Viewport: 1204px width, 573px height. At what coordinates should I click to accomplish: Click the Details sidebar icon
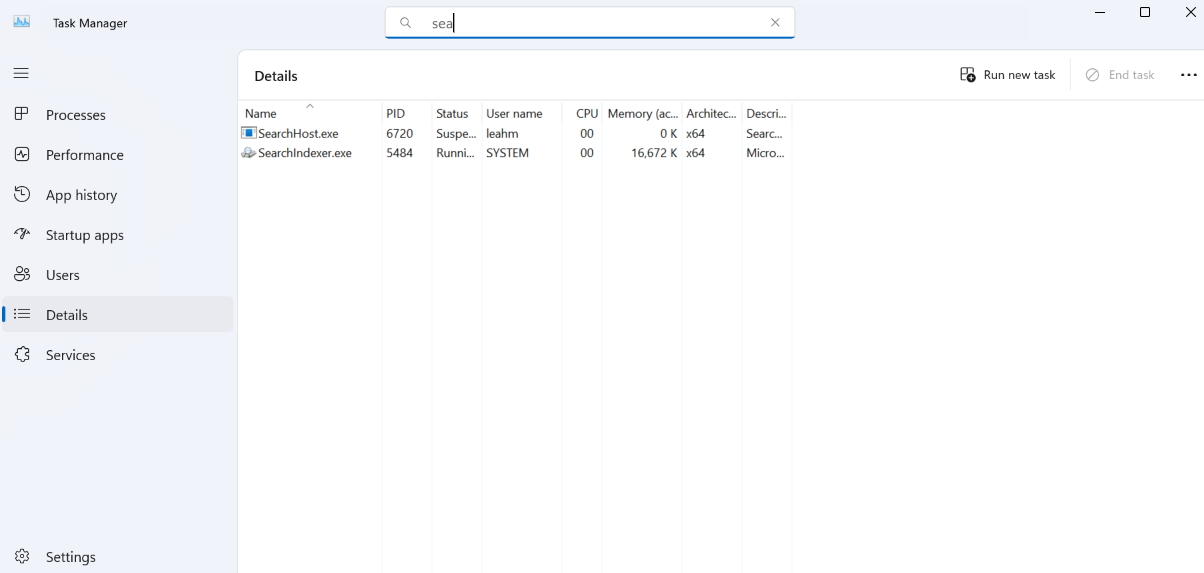tap(21, 314)
